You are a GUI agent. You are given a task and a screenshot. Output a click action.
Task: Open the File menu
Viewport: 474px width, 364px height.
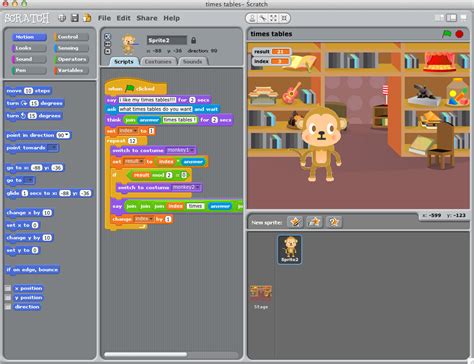click(104, 18)
